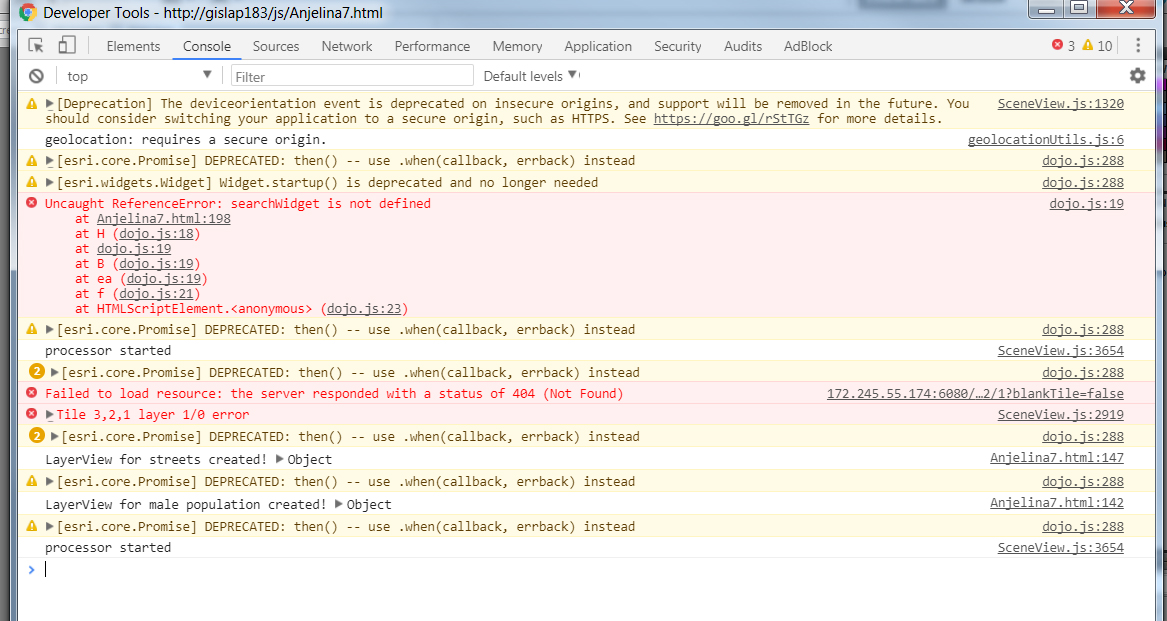Click the Chrome icon in title bar
The height and width of the screenshot is (621, 1167).
pos(28,14)
